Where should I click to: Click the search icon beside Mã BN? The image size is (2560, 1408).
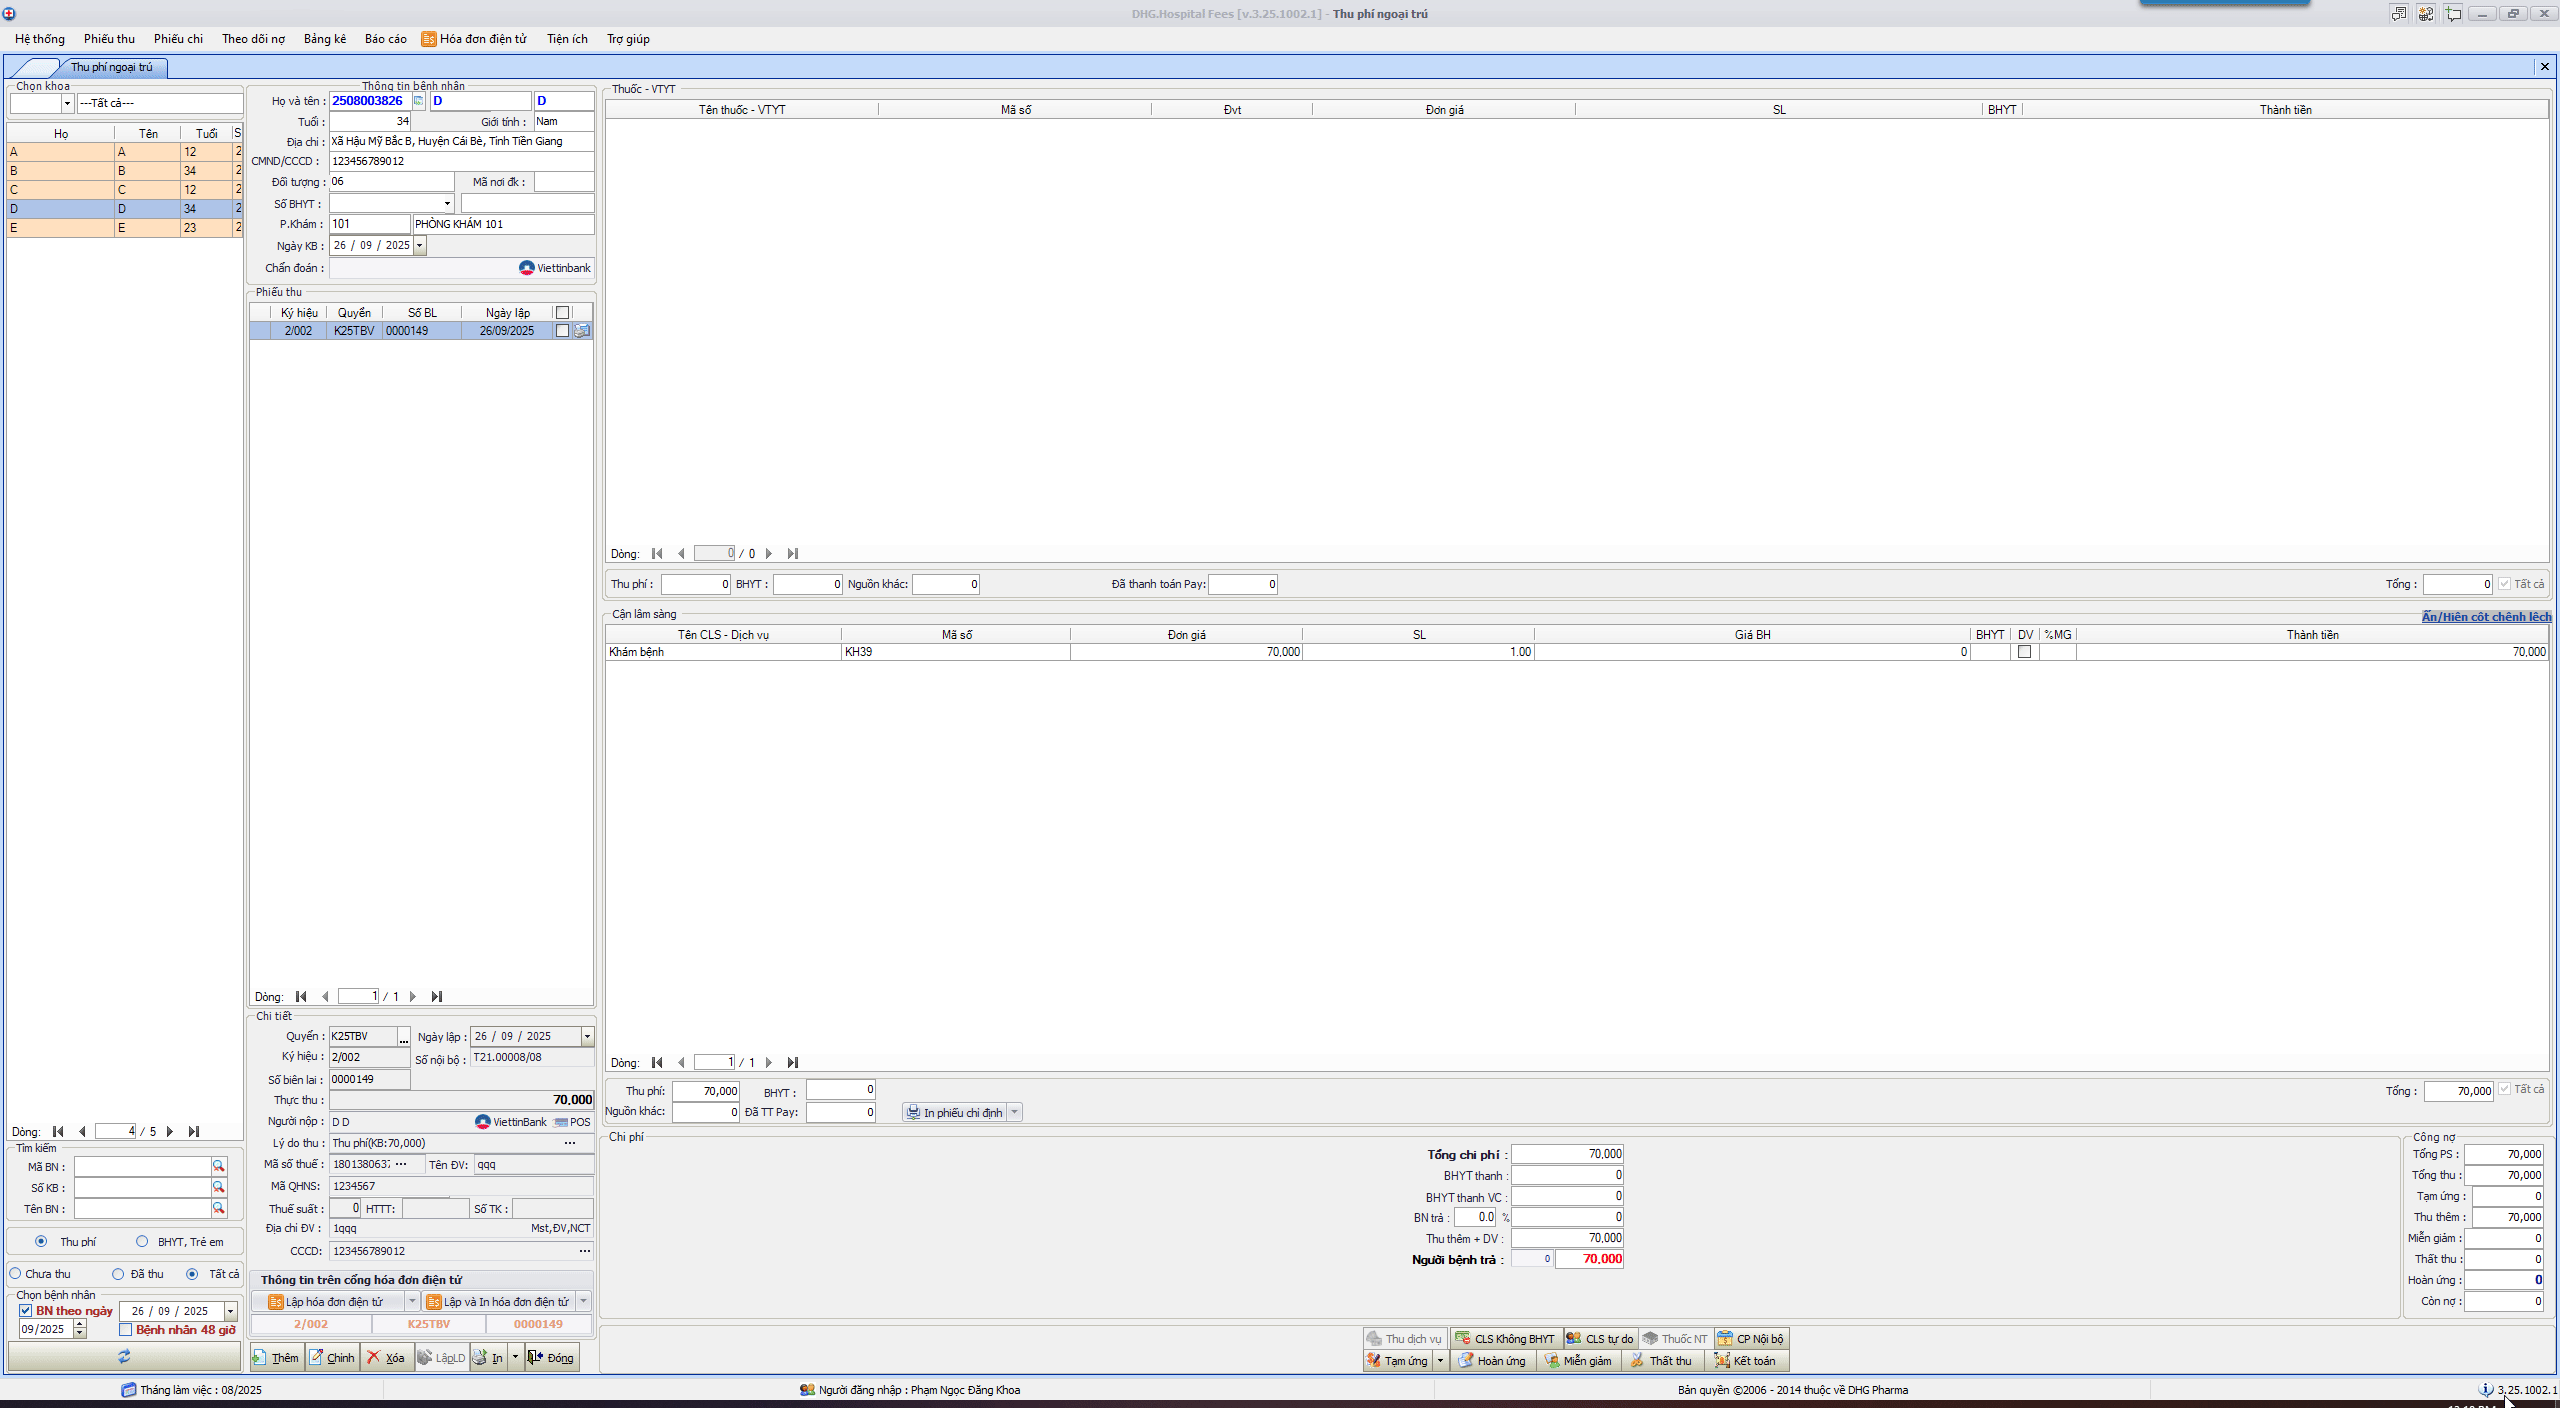(x=218, y=1166)
